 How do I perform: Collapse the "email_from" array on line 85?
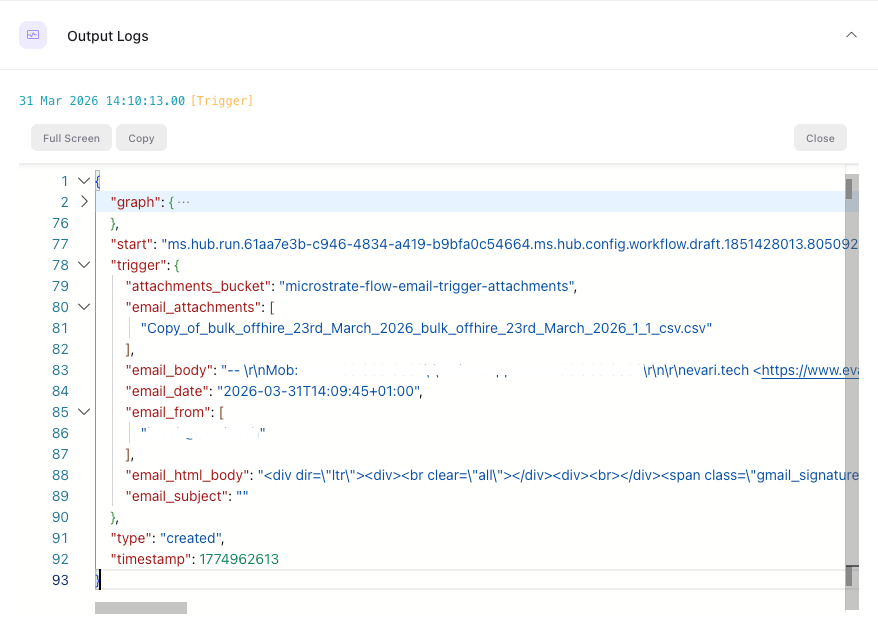coord(84,412)
